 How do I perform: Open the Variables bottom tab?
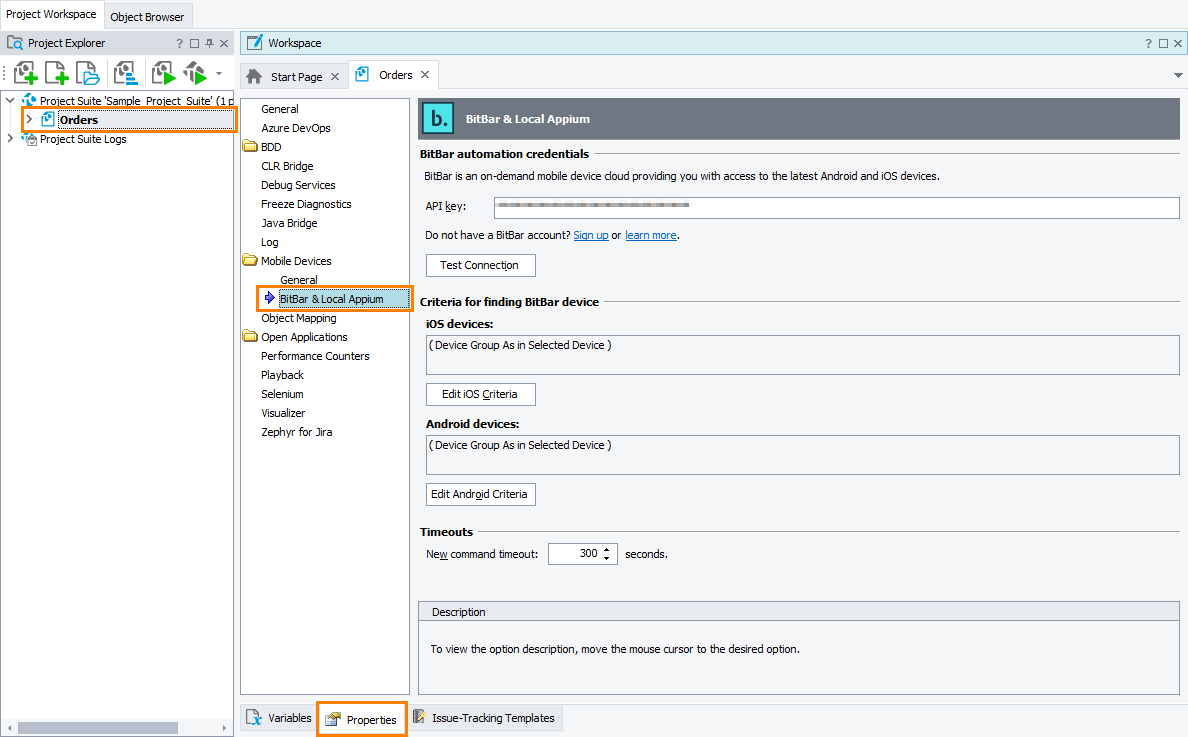(x=279, y=718)
